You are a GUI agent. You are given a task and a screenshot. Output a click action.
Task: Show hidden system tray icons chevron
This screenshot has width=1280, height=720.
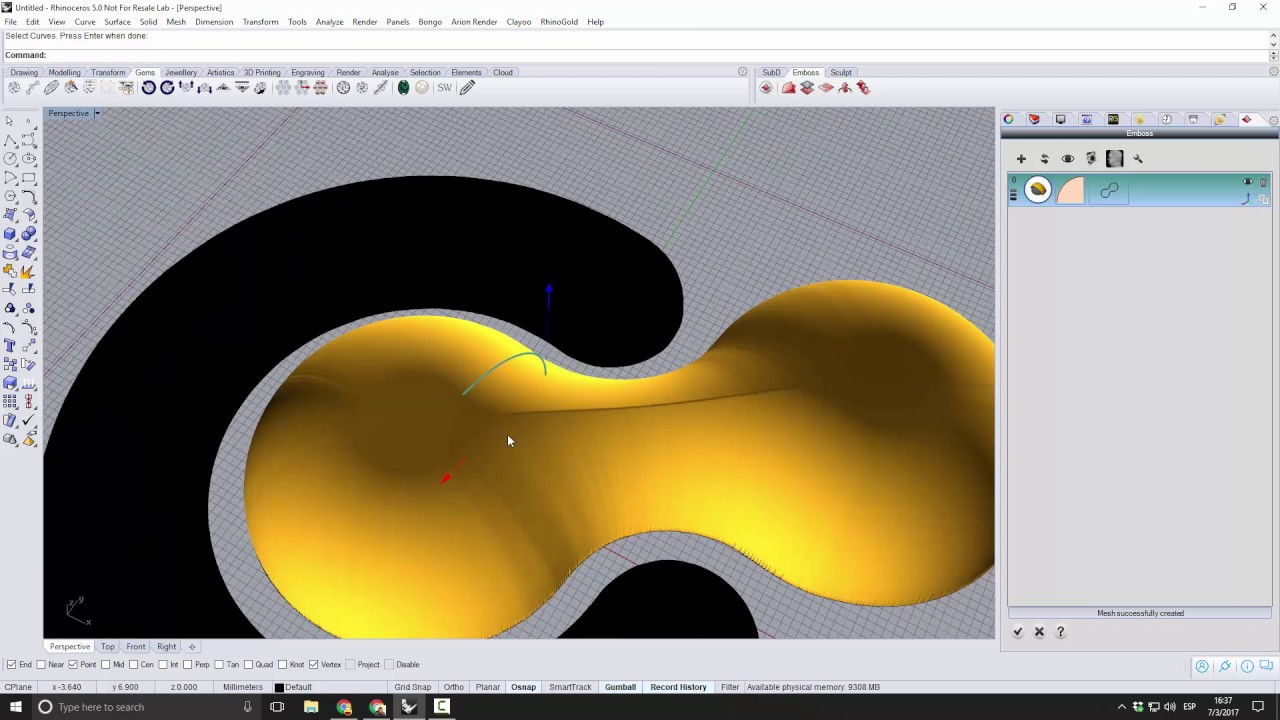click(x=1121, y=707)
